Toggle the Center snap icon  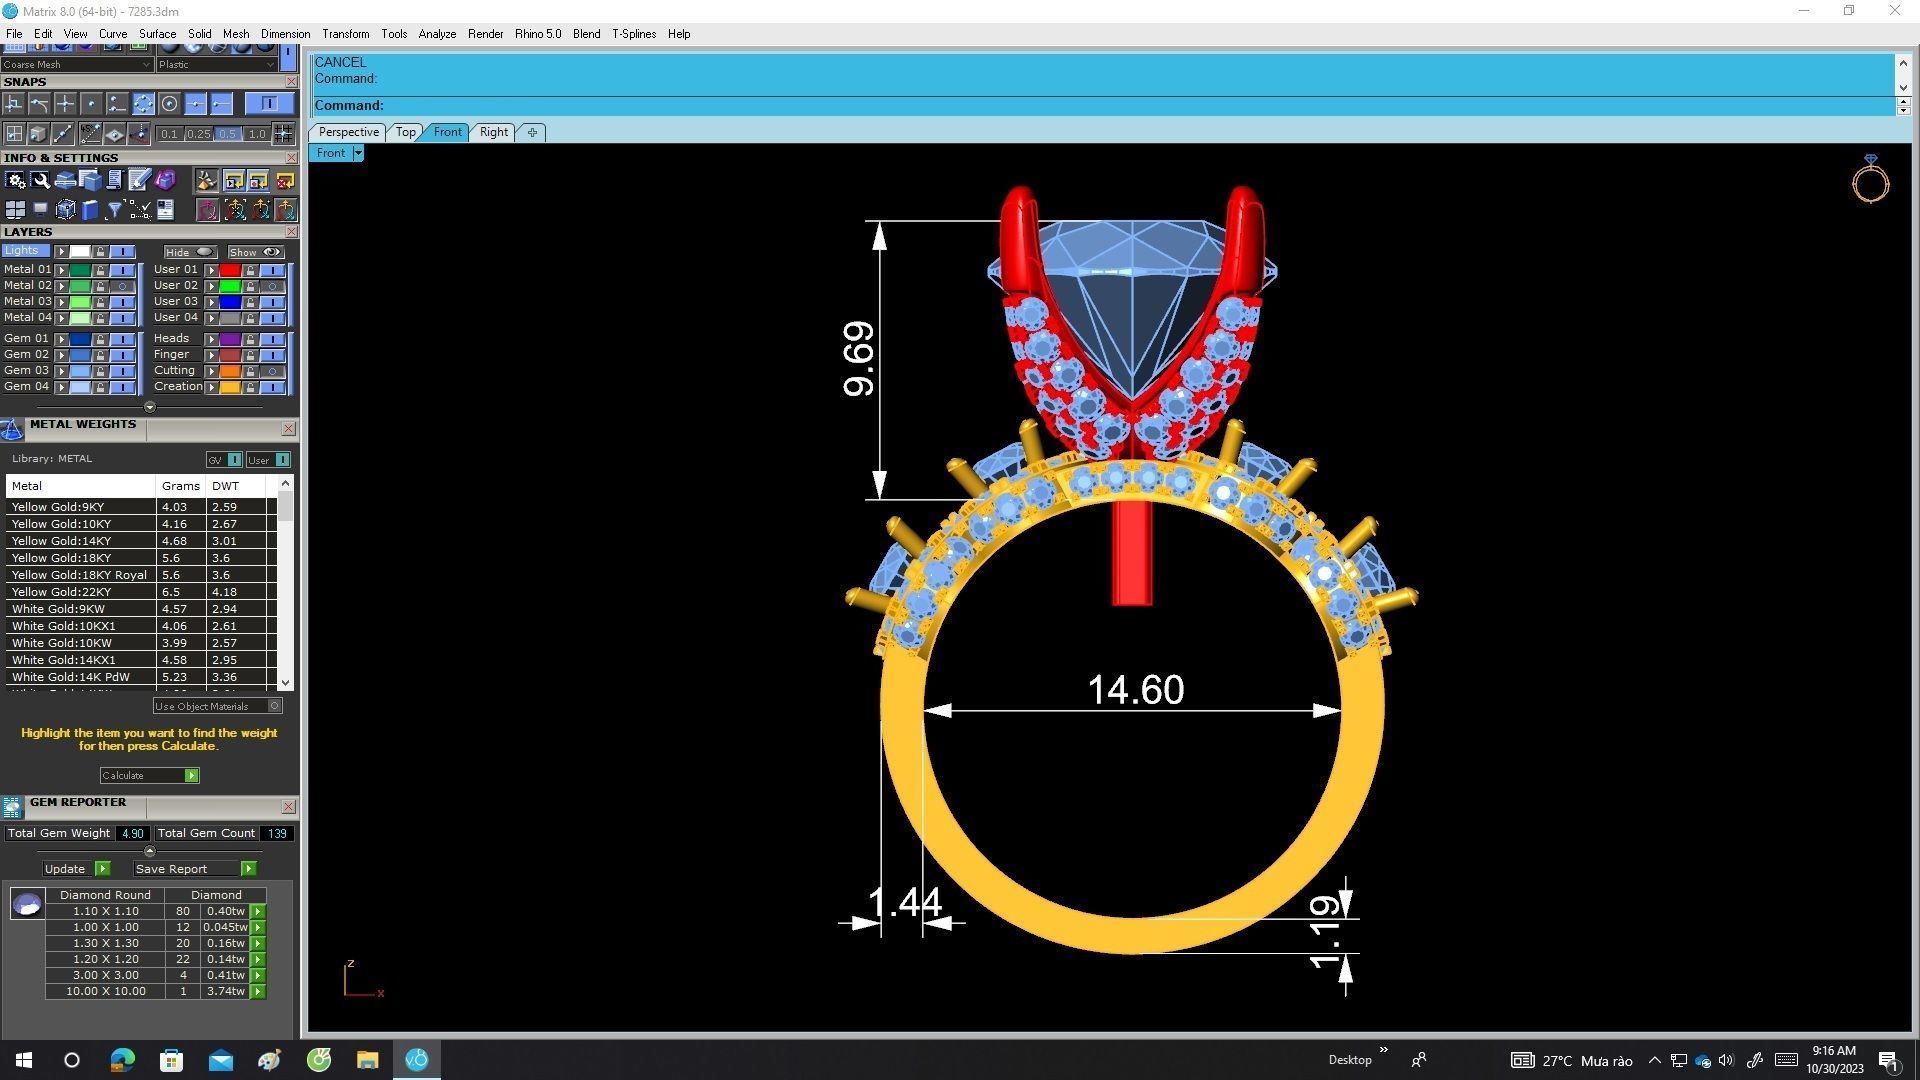click(169, 104)
